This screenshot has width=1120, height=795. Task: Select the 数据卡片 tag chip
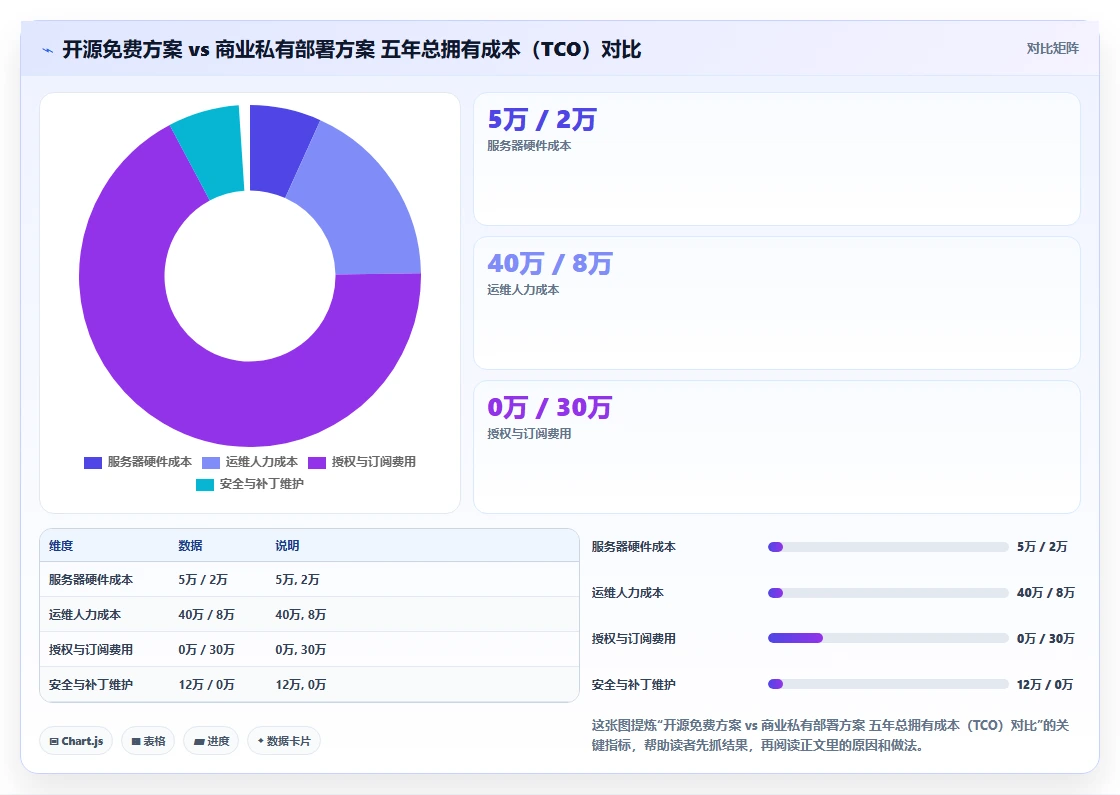pos(284,741)
